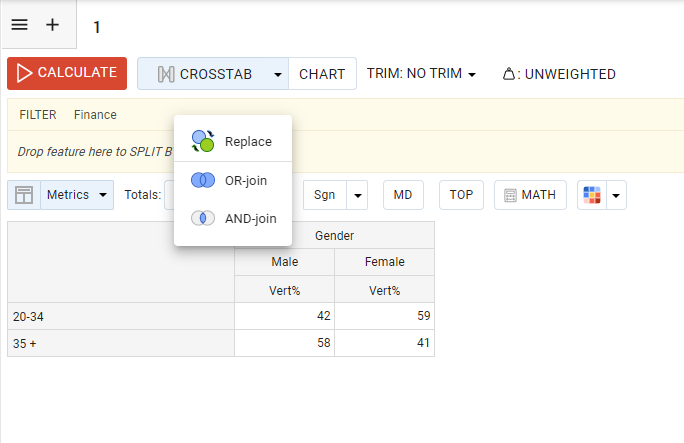Toggle the TOP button

tap(461, 195)
